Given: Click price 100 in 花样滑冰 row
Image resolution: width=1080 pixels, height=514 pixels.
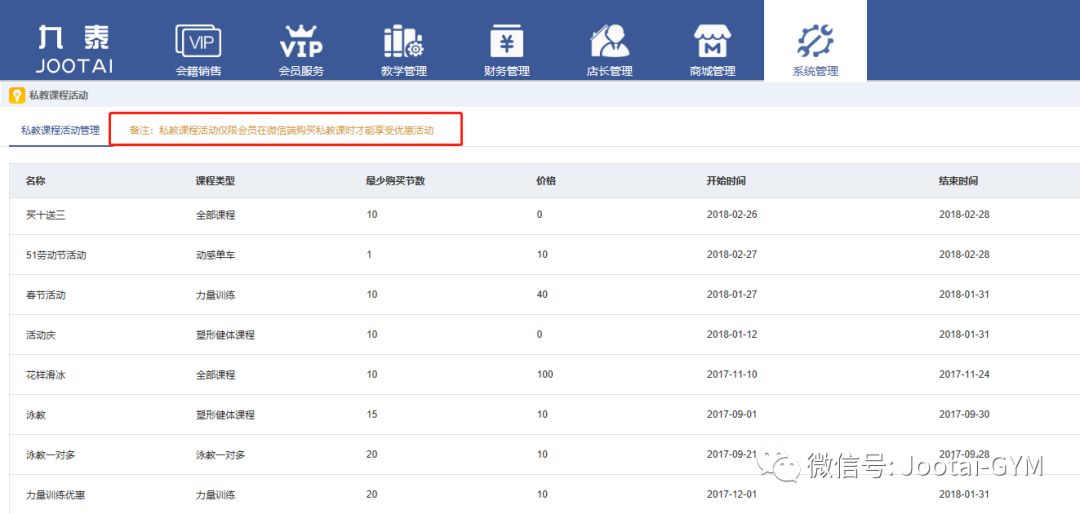Looking at the screenshot, I should (x=545, y=375).
